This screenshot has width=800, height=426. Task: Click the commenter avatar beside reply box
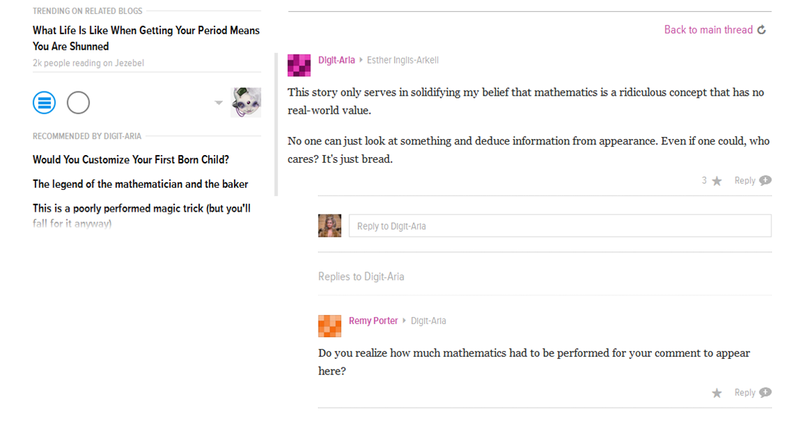click(330, 225)
